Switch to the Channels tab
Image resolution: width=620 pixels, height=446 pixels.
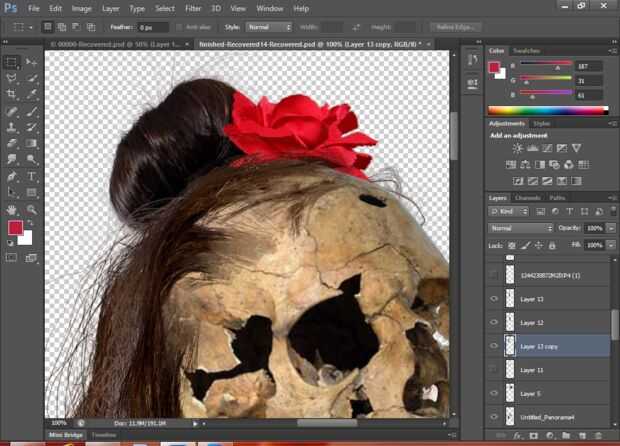coord(528,198)
